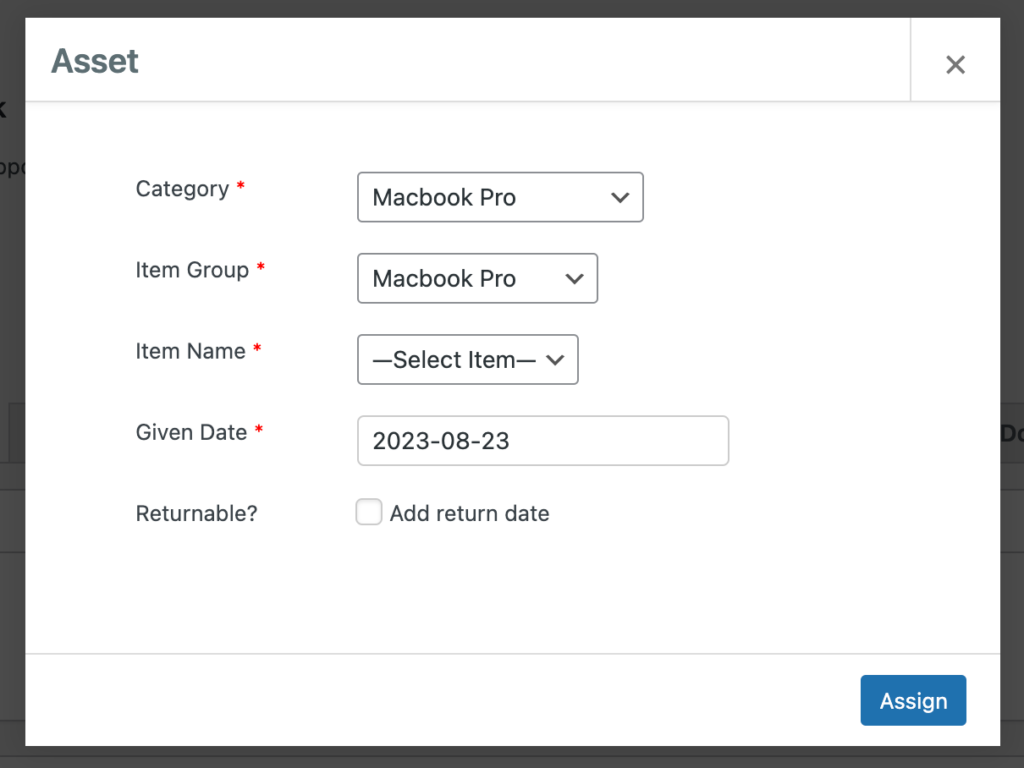Click the Add return date label text
Image resolution: width=1024 pixels, height=768 pixels.
point(470,513)
